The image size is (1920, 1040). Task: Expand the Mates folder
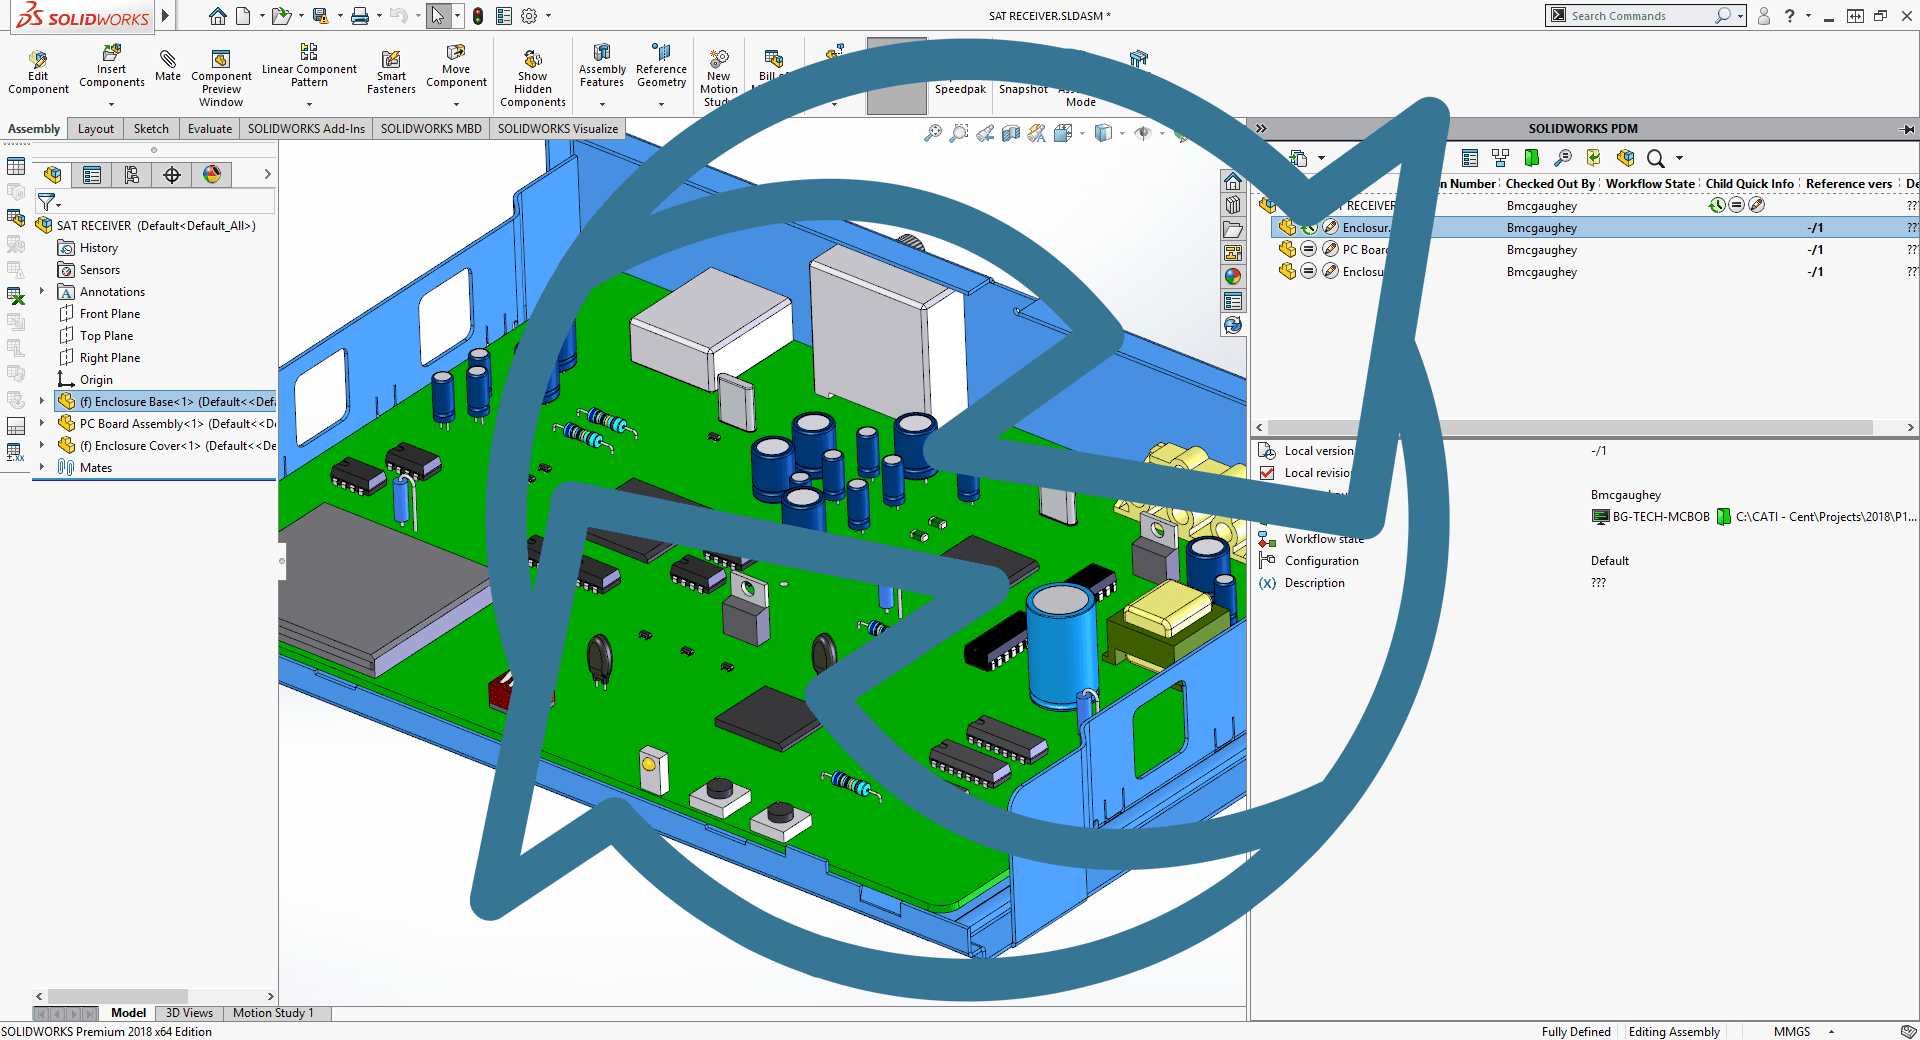pyautogui.click(x=40, y=467)
